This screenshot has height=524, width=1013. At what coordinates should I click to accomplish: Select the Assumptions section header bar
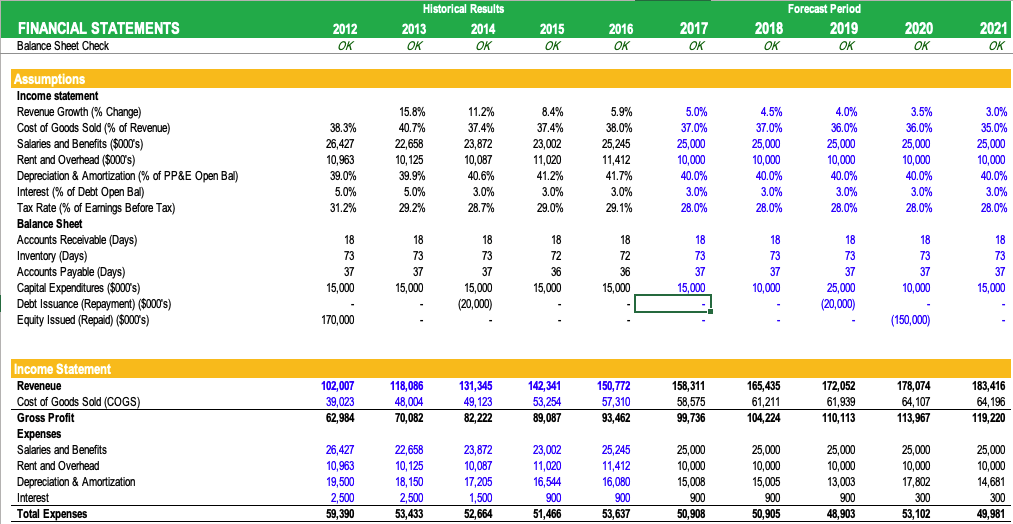506,79
